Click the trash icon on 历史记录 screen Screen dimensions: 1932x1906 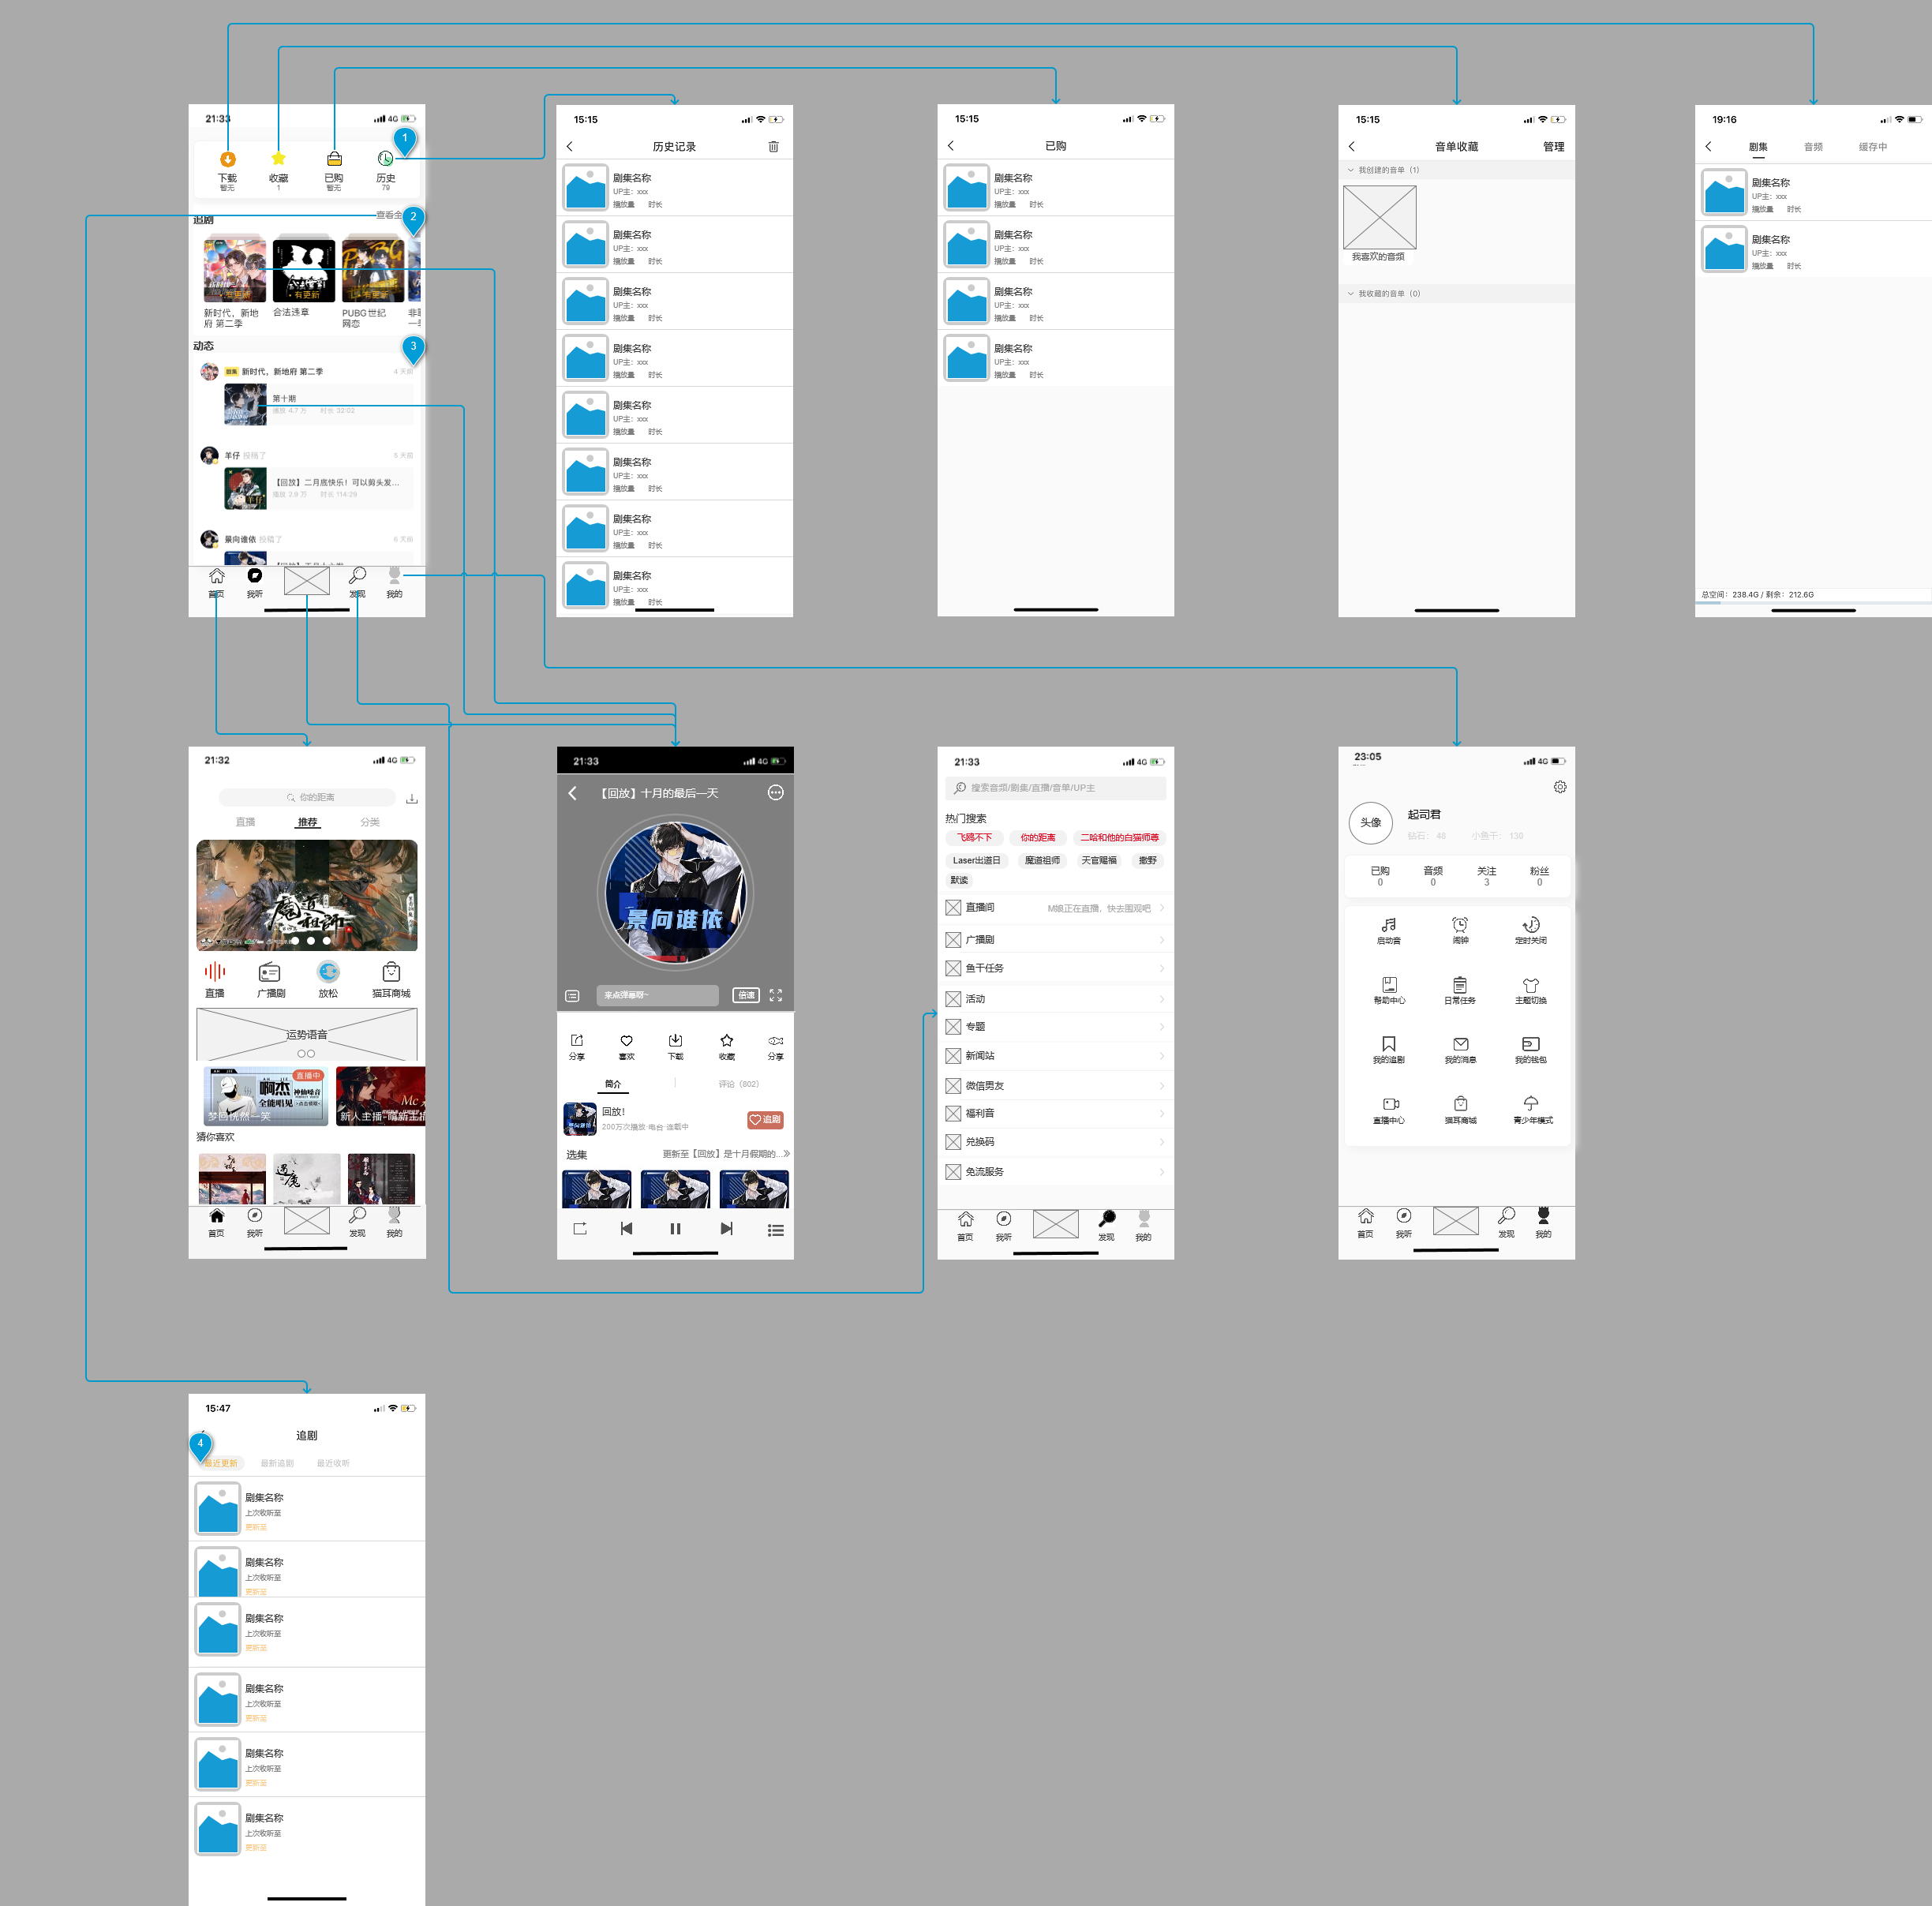click(x=773, y=147)
